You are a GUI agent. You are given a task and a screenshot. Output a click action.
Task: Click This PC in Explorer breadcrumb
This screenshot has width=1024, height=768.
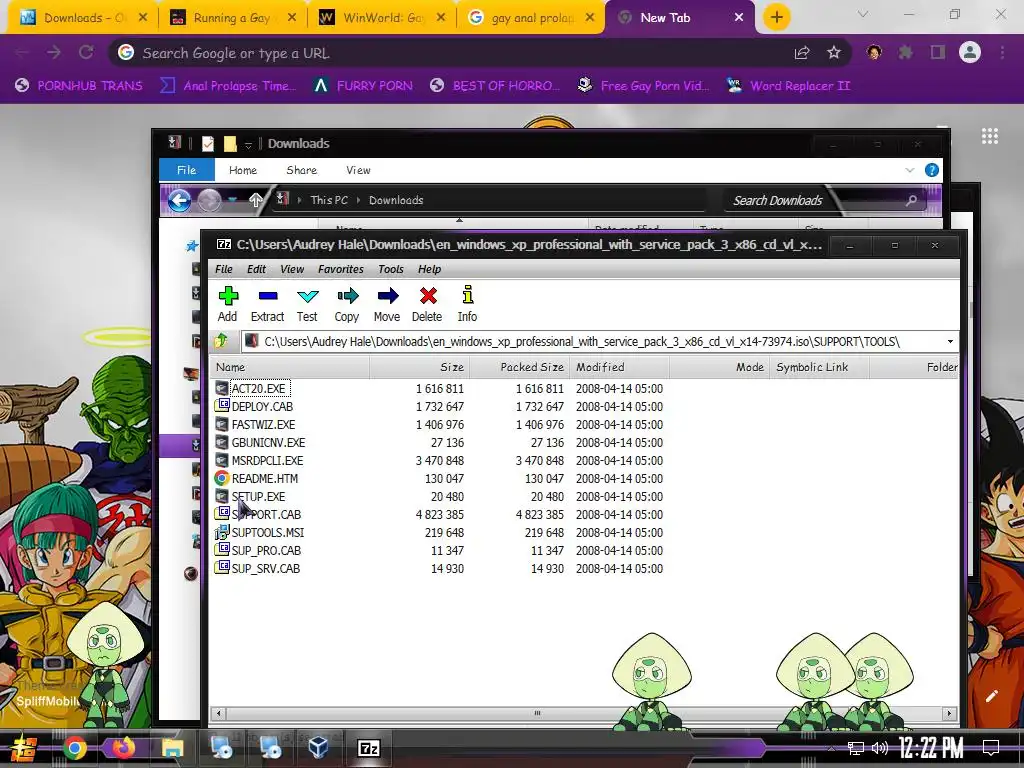tap(329, 200)
